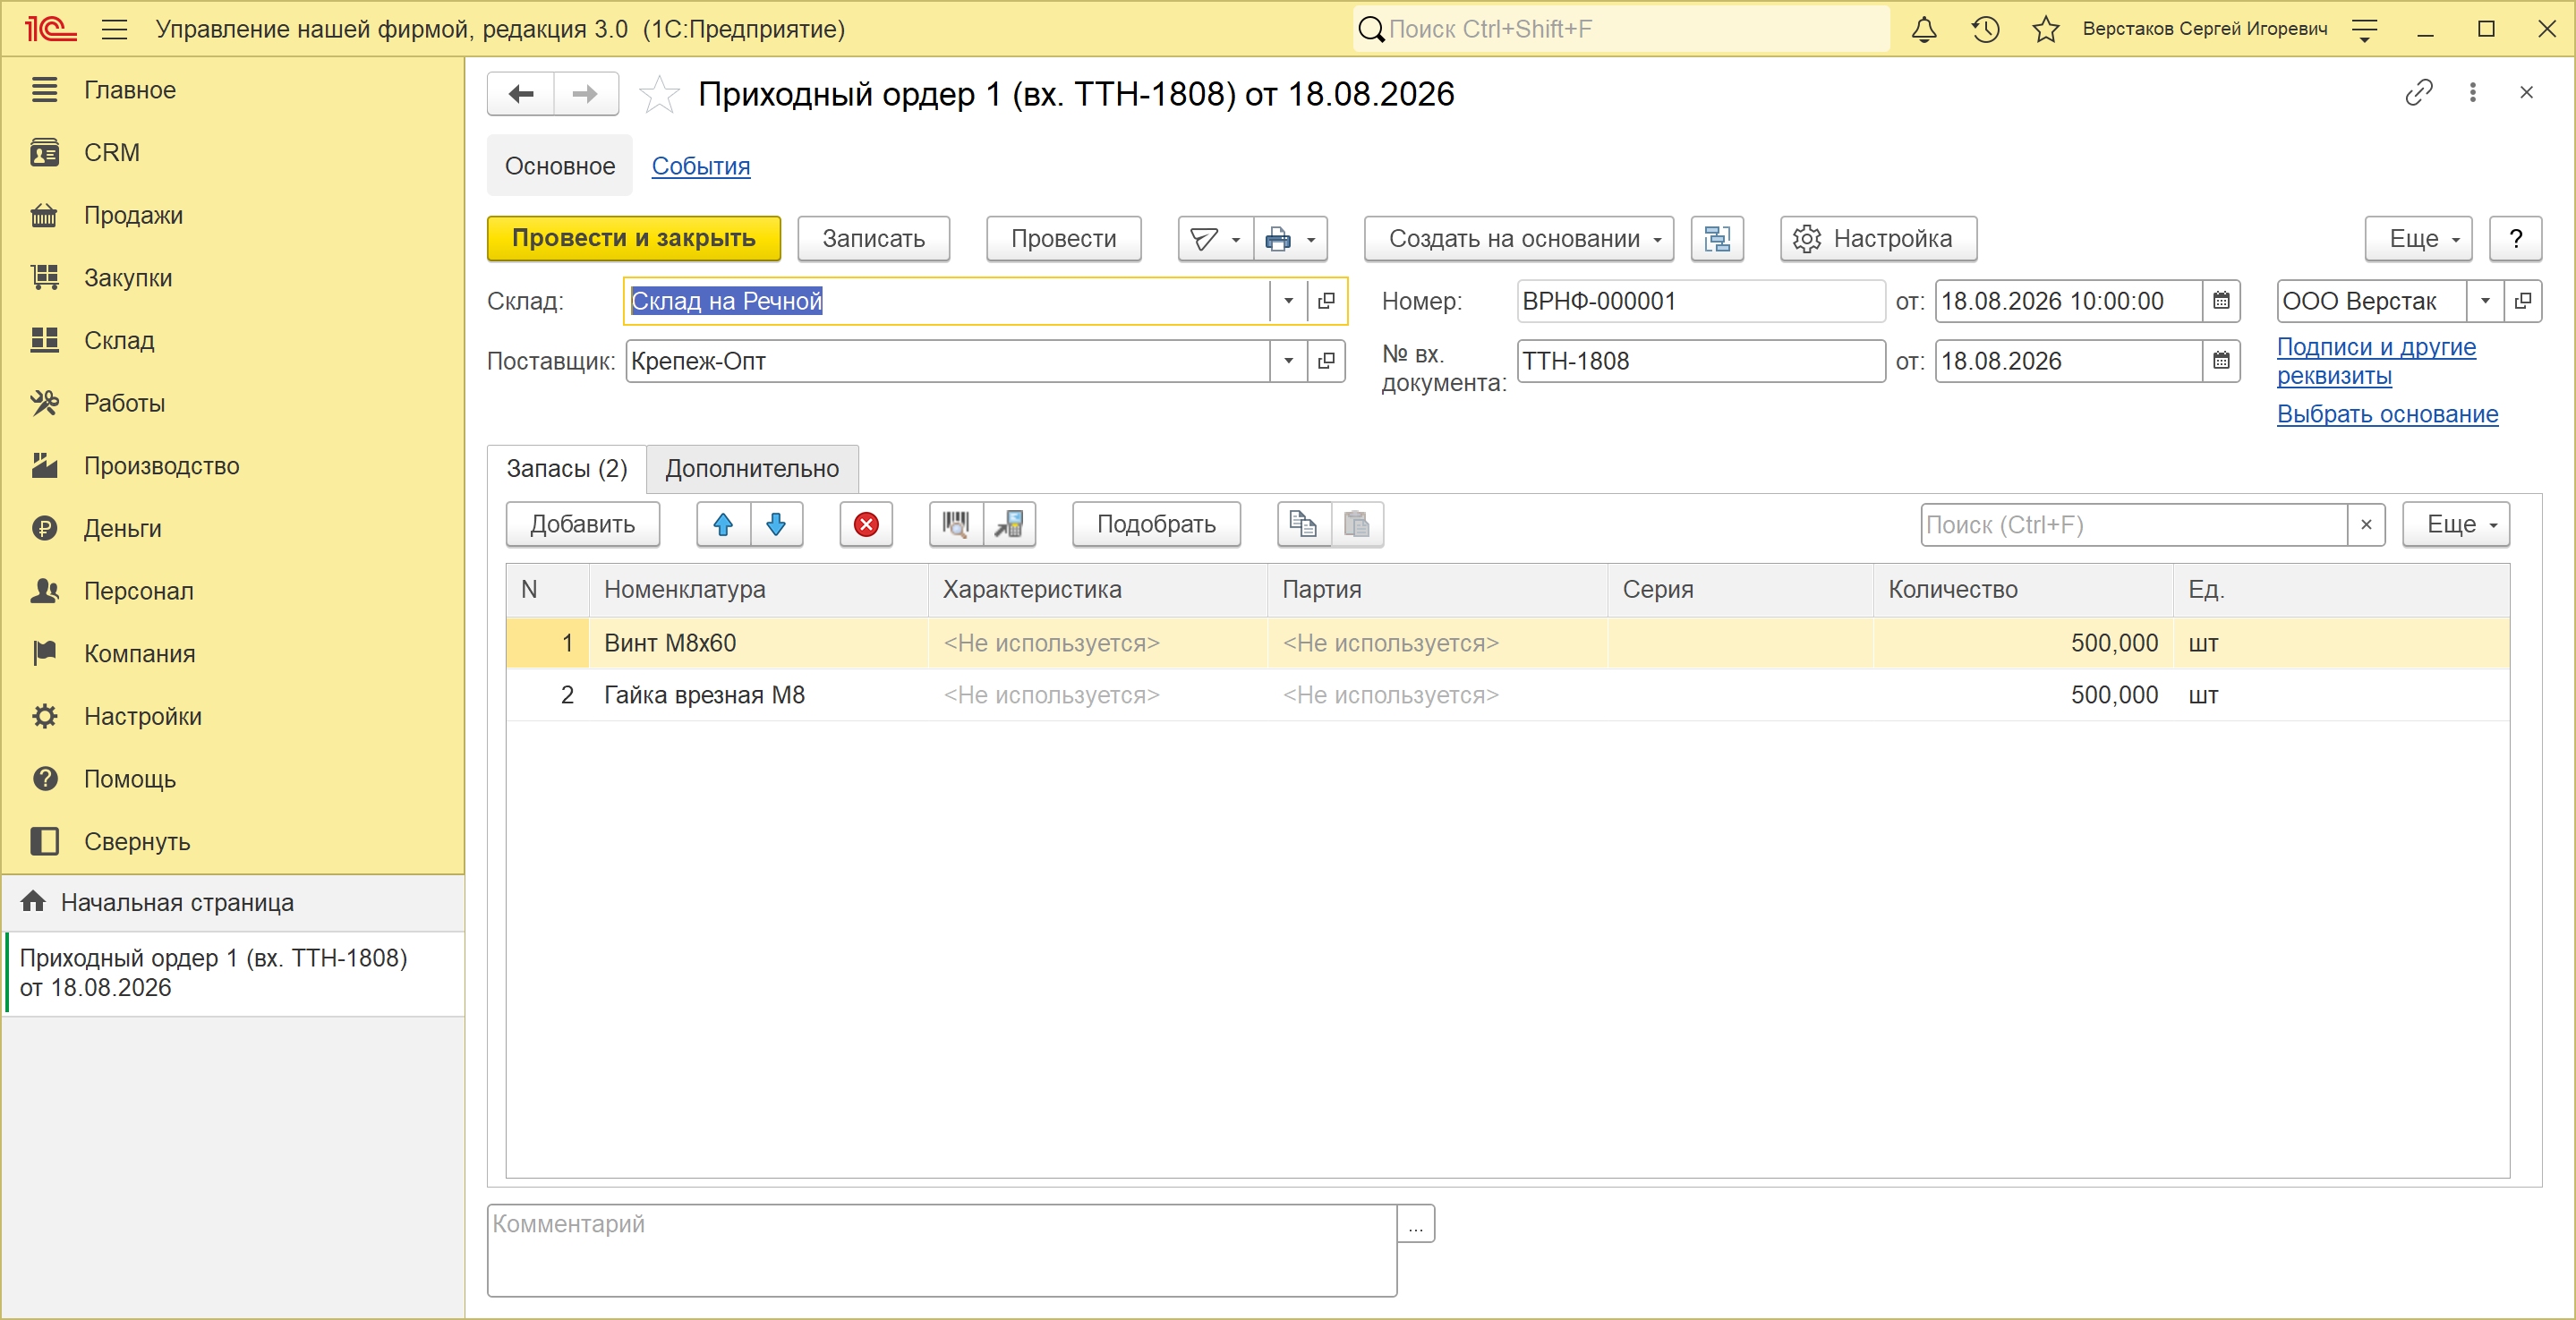Open top toolbar Еще menu
Image resolution: width=2576 pixels, height=1320 pixels.
click(2417, 239)
